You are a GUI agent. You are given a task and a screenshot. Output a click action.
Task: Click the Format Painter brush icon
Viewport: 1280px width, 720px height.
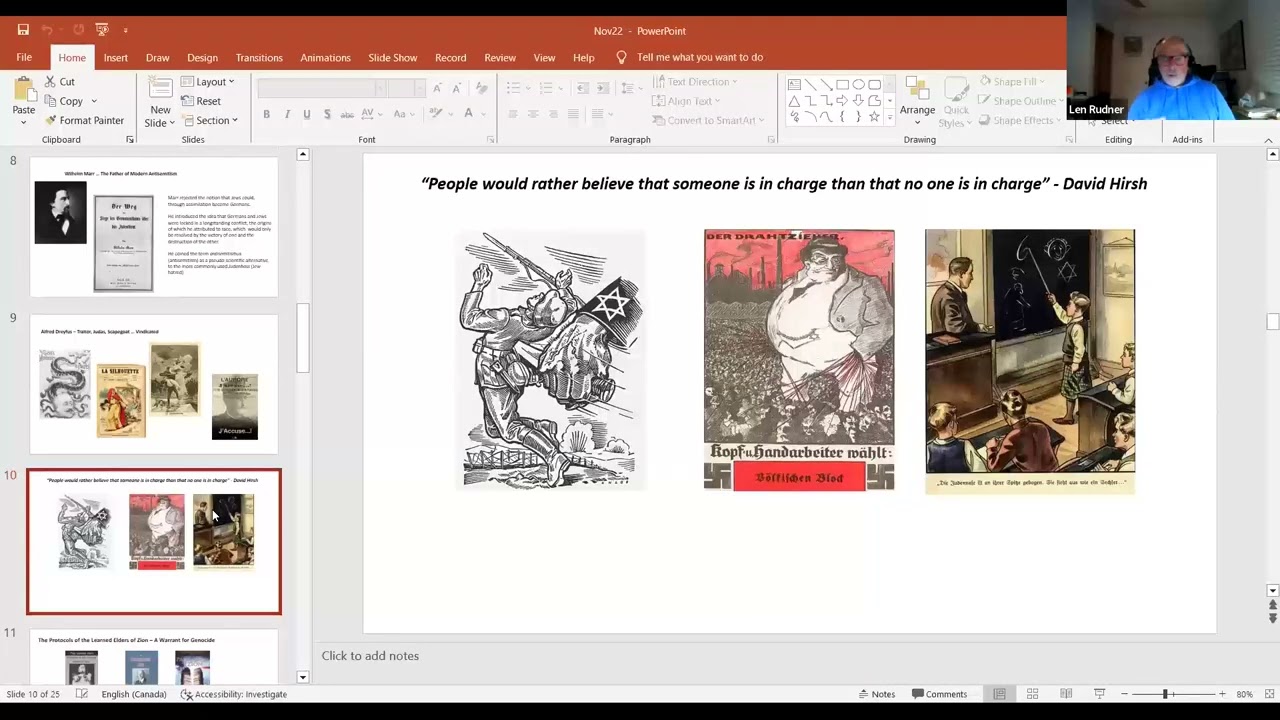(x=51, y=120)
